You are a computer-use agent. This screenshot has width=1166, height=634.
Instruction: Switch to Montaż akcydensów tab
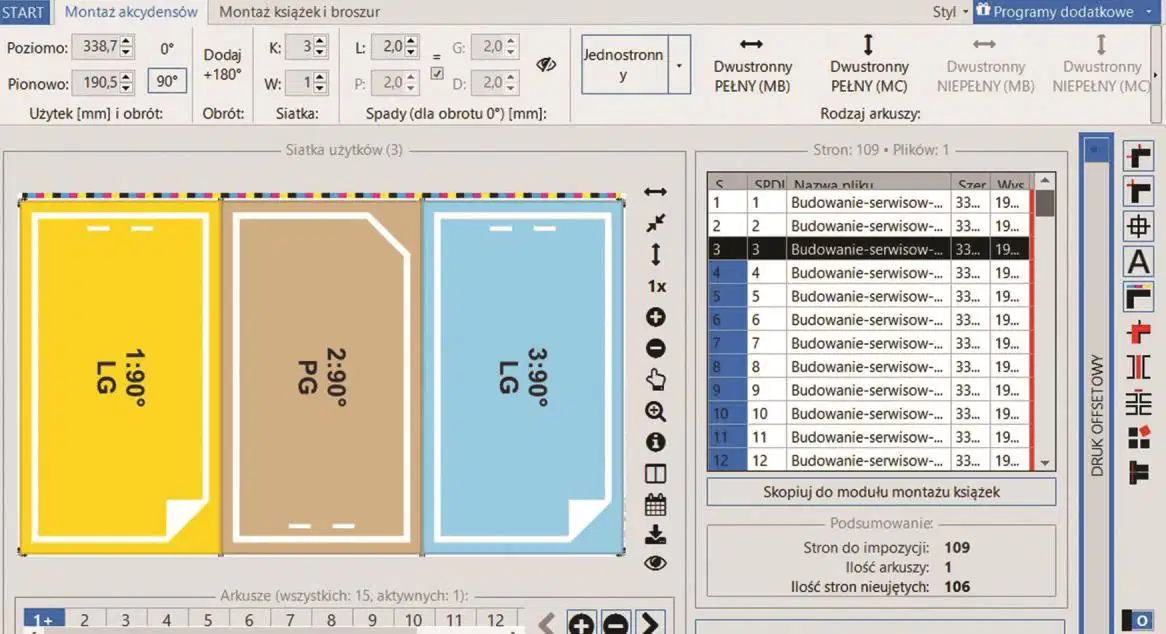coord(131,12)
